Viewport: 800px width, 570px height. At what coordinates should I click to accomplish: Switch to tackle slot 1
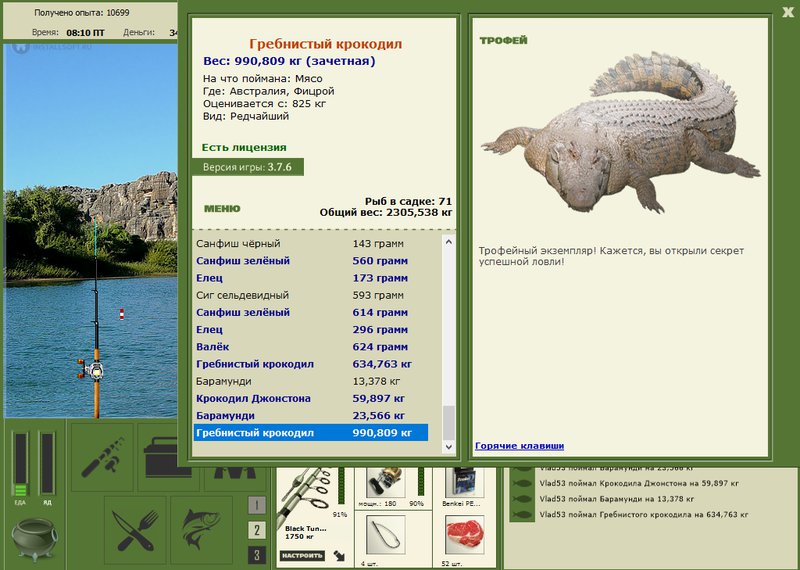257,505
